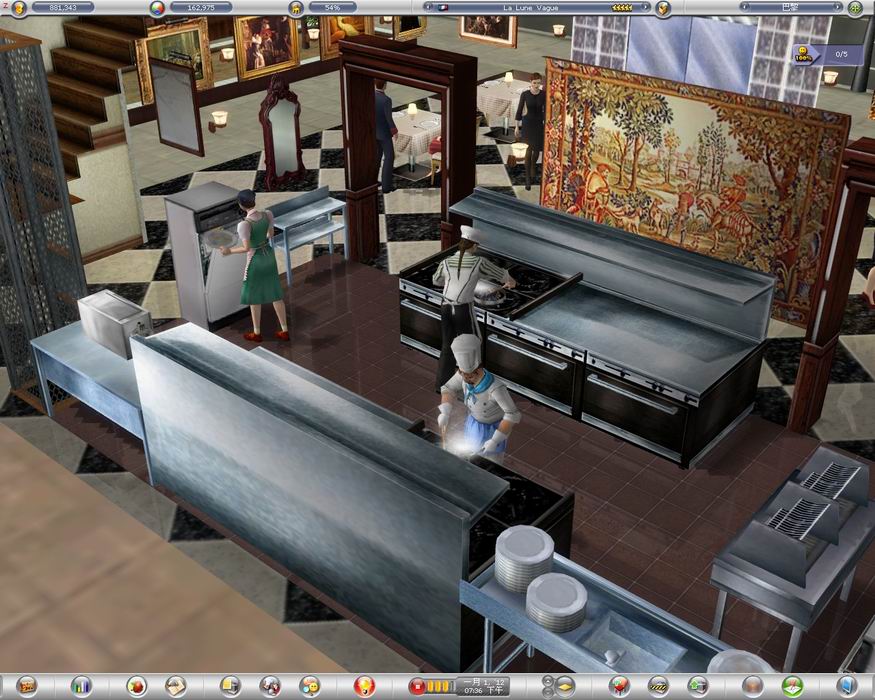
Task: Open the bar chart statistics icon
Action: [81, 686]
